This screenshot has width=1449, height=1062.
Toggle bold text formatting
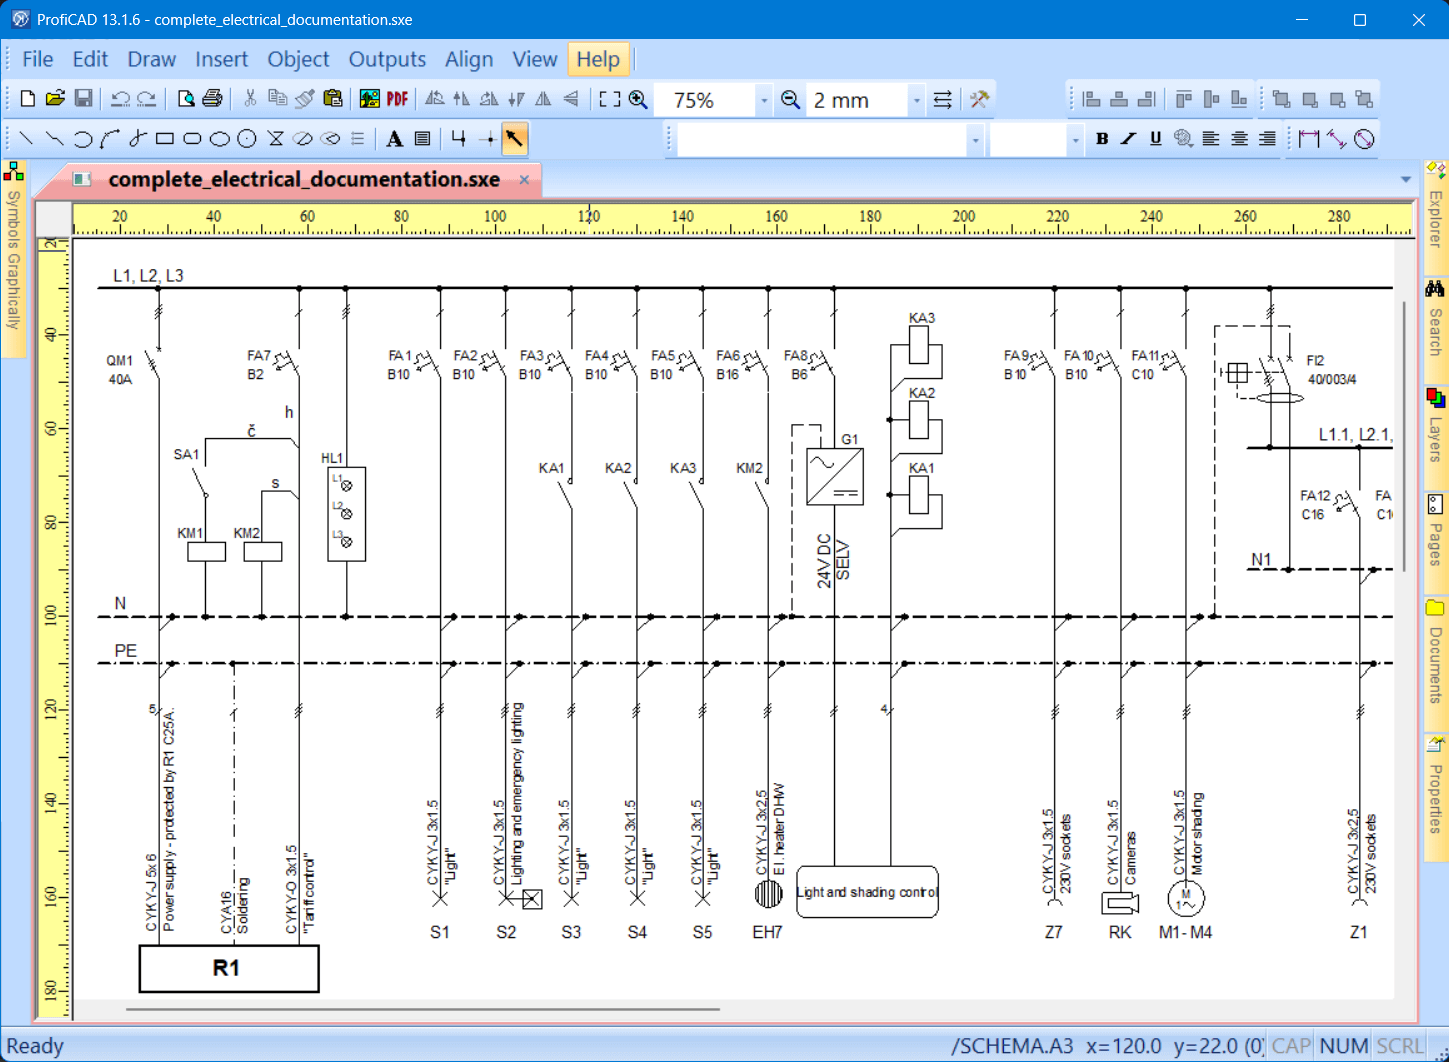[1101, 139]
